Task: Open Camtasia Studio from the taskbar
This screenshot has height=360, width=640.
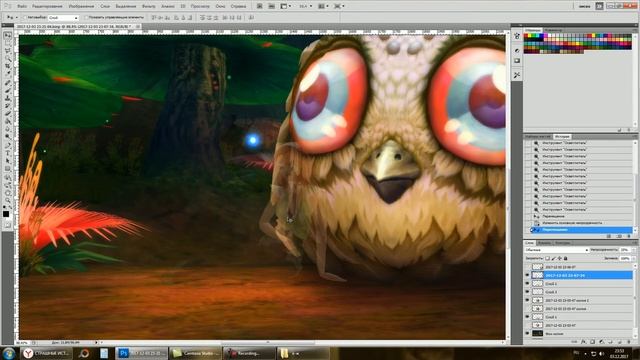Action: [196, 353]
